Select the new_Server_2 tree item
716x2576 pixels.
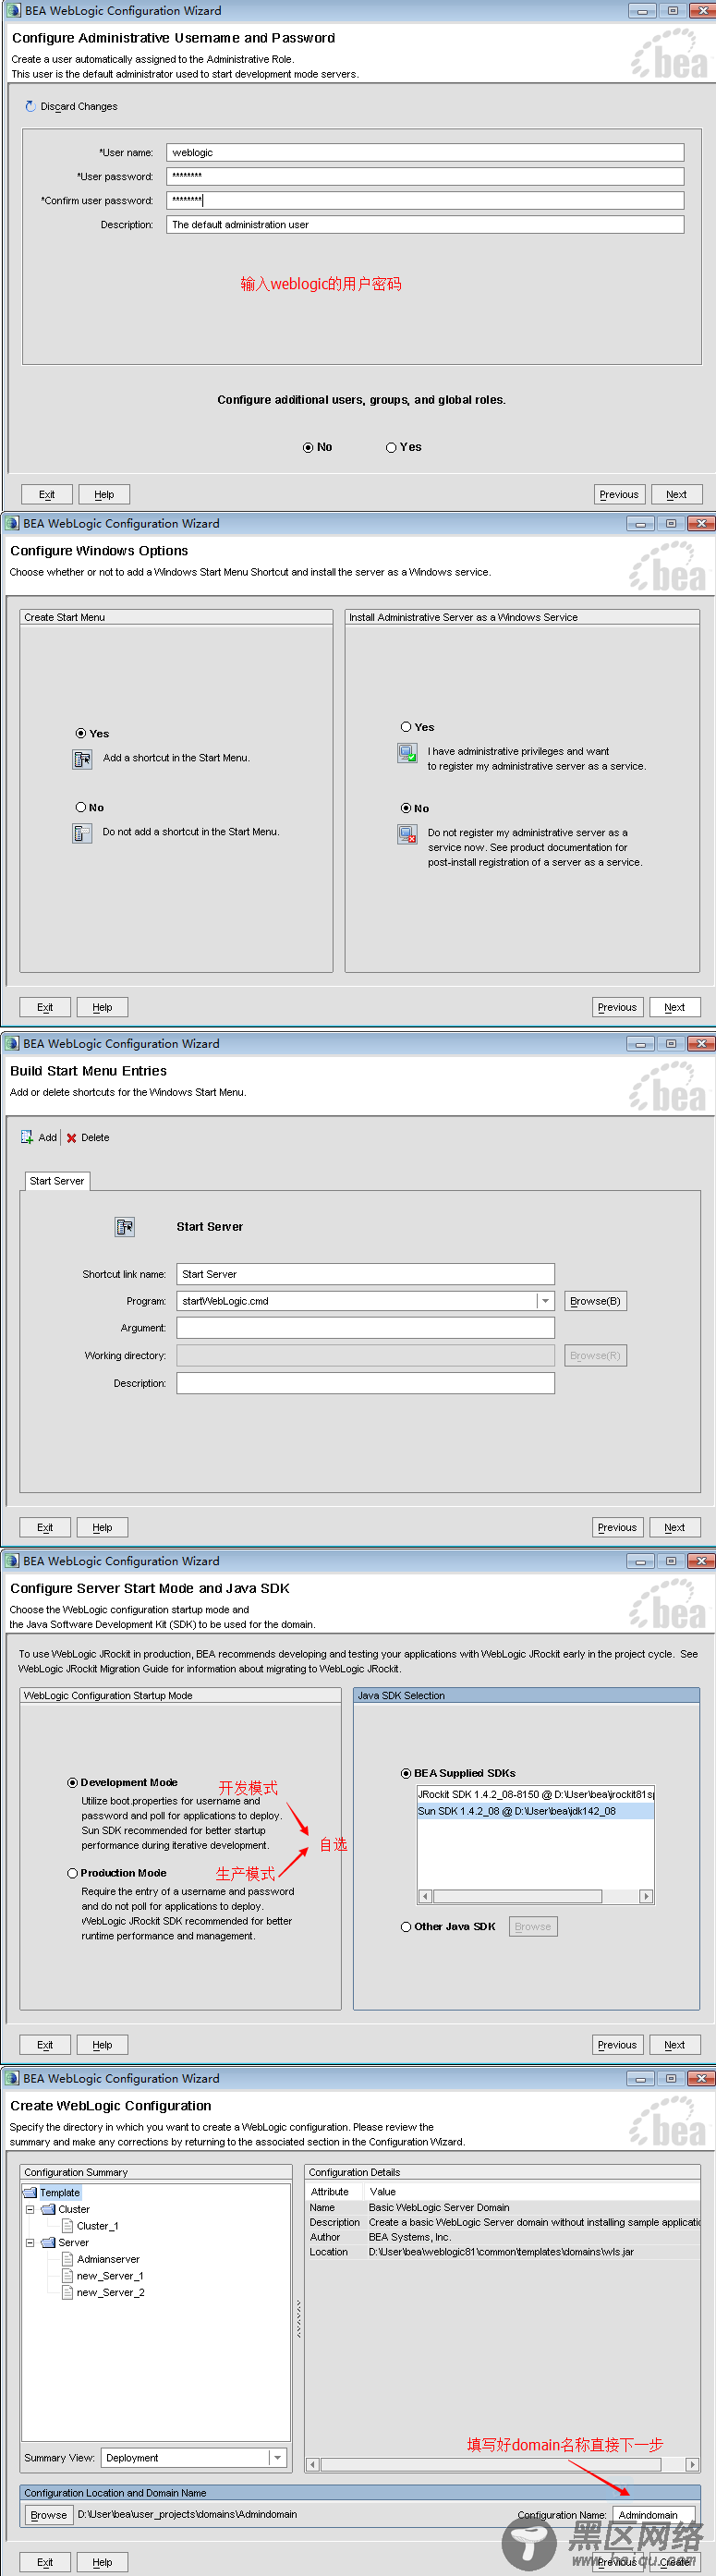(110, 2292)
